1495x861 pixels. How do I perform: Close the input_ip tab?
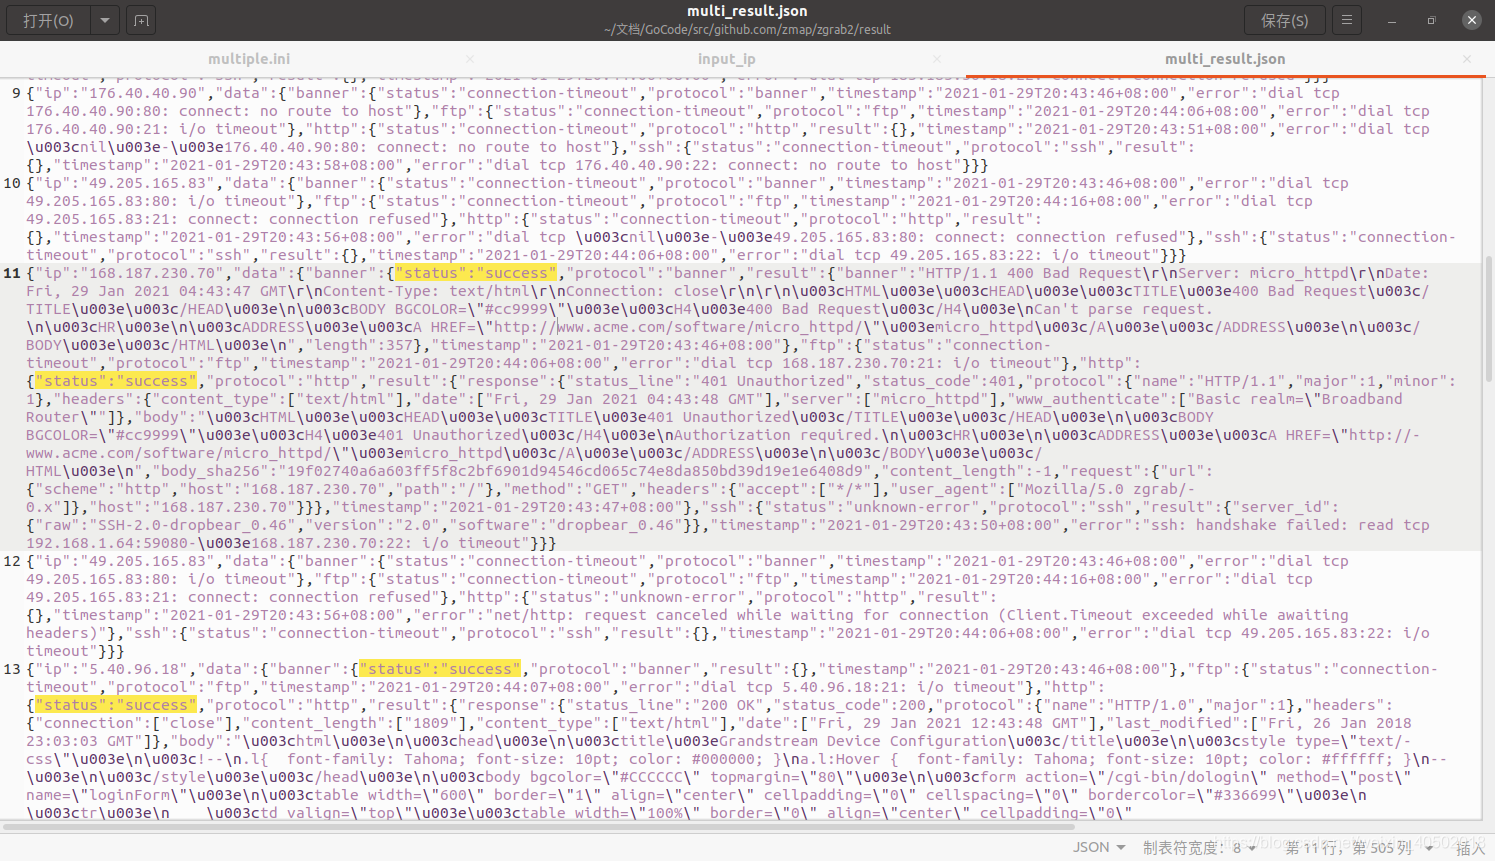(x=937, y=59)
